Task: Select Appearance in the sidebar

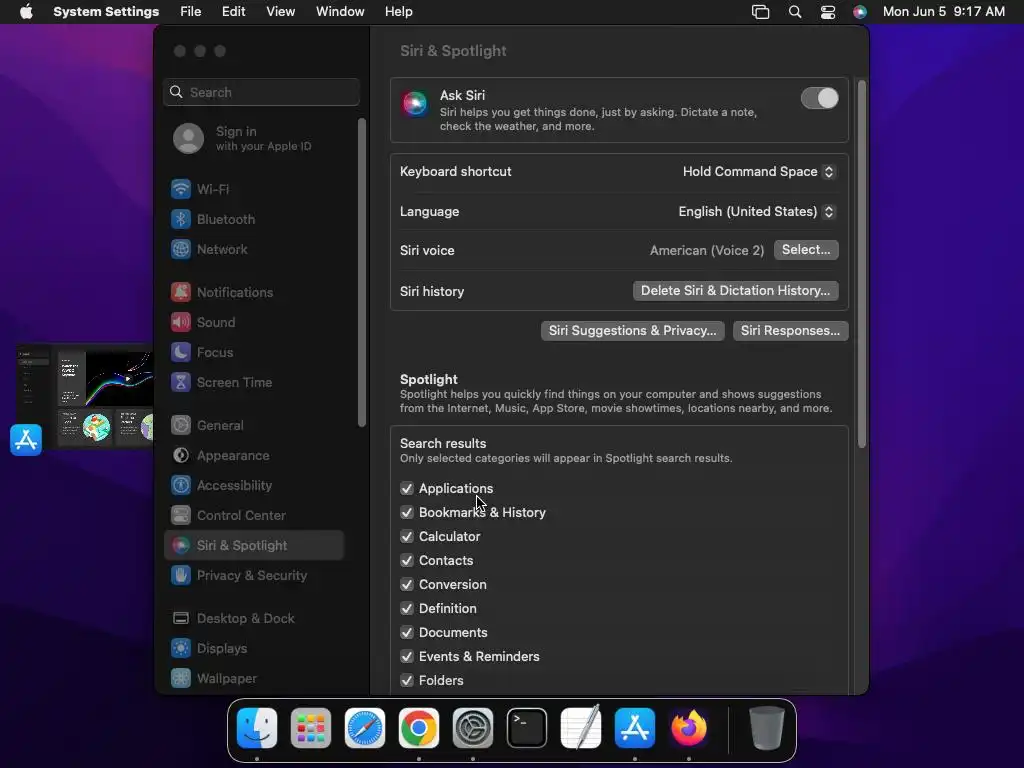Action: 253,456
